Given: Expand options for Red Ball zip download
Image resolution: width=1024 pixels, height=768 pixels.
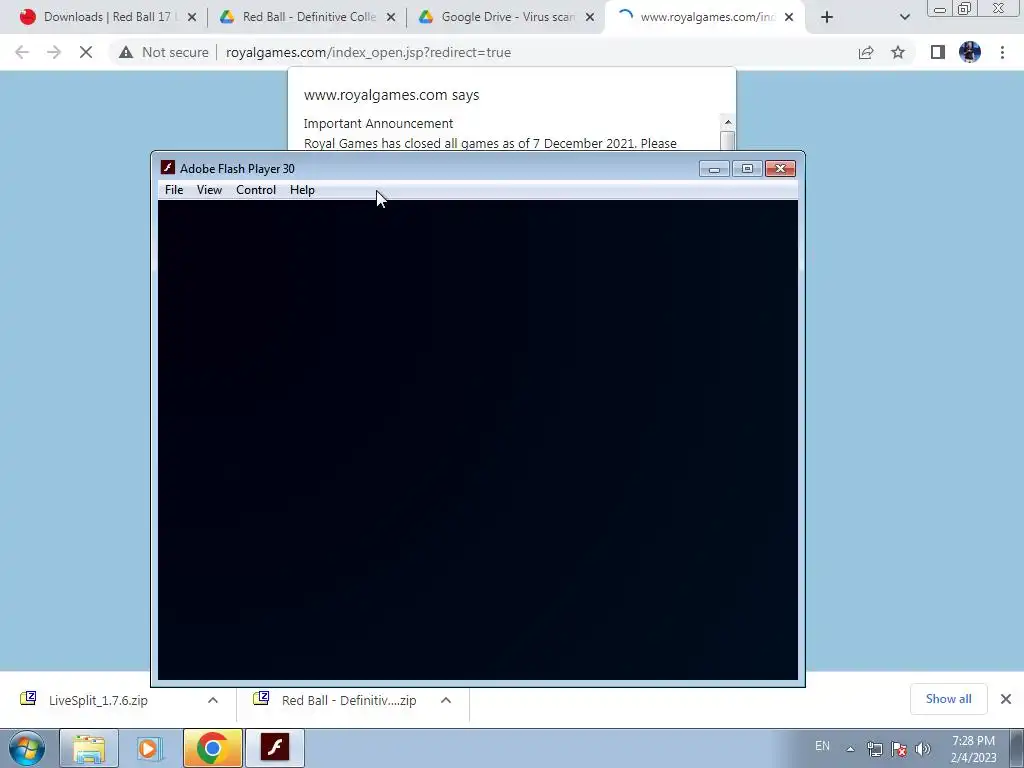Looking at the screenshot, I should [x=446, y=700].
